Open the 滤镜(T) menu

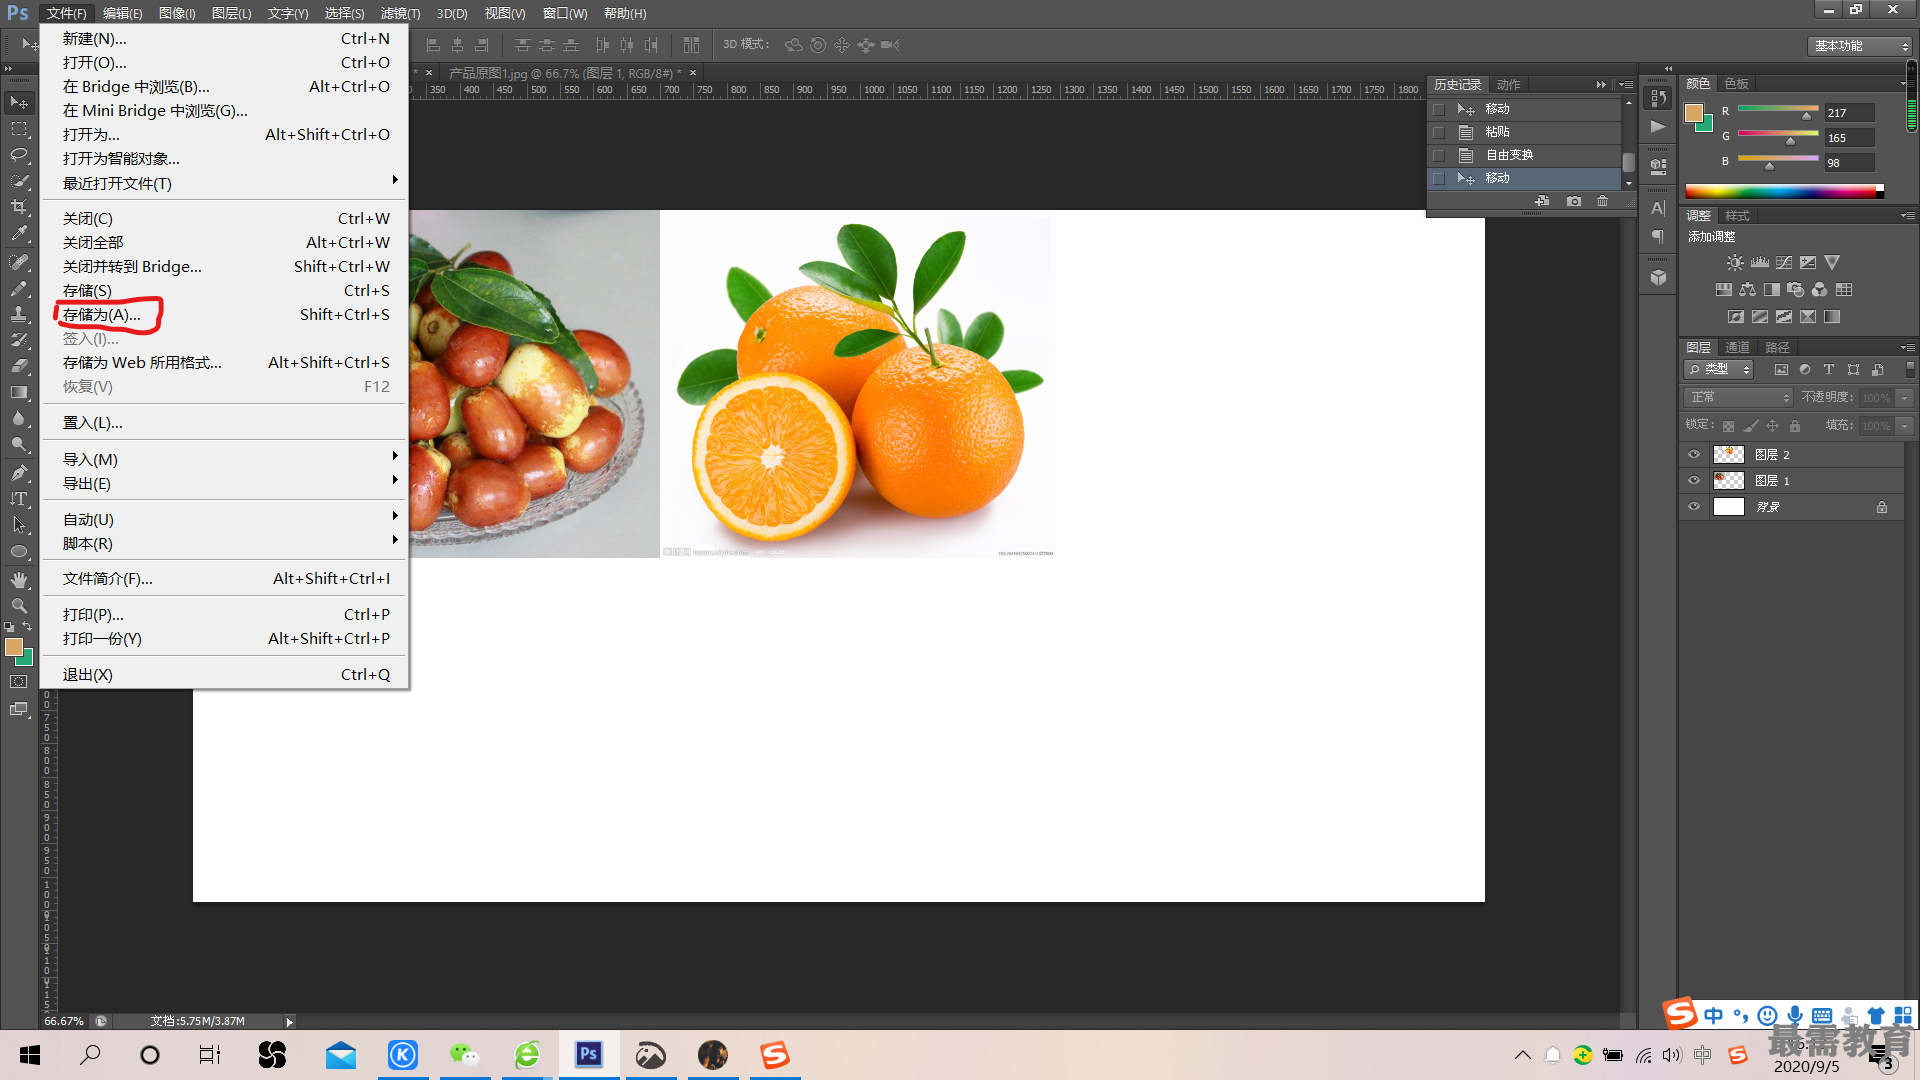(400, 13)
